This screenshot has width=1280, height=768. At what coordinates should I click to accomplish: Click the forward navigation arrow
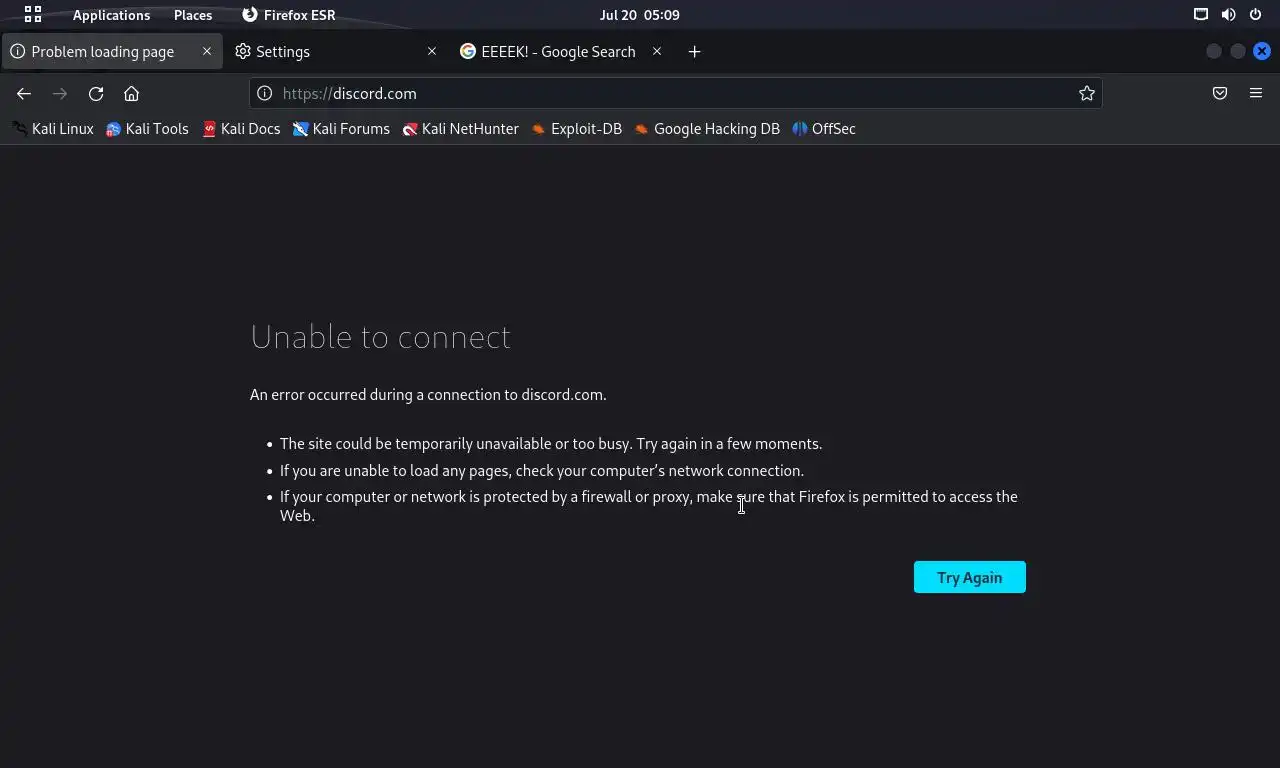(60, 93)
